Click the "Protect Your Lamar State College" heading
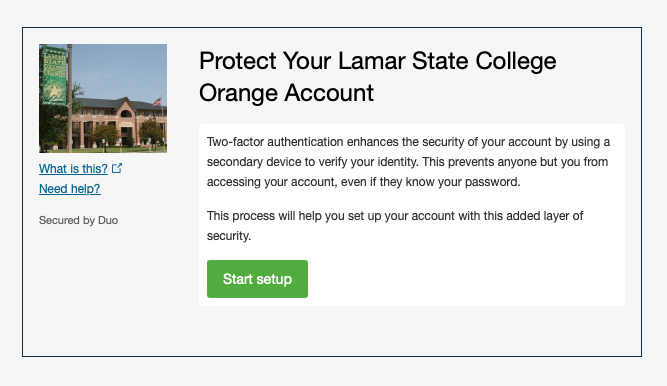The image size is (667, 386). pyautogui.click(x=378, y=61)
